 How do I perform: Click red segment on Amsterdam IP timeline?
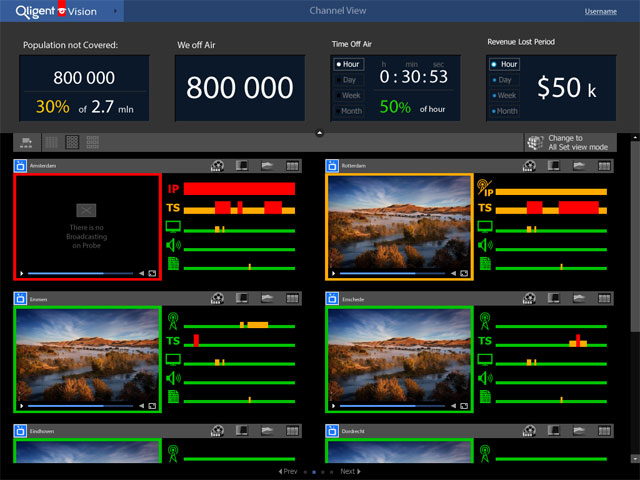[x=239, y=189]
